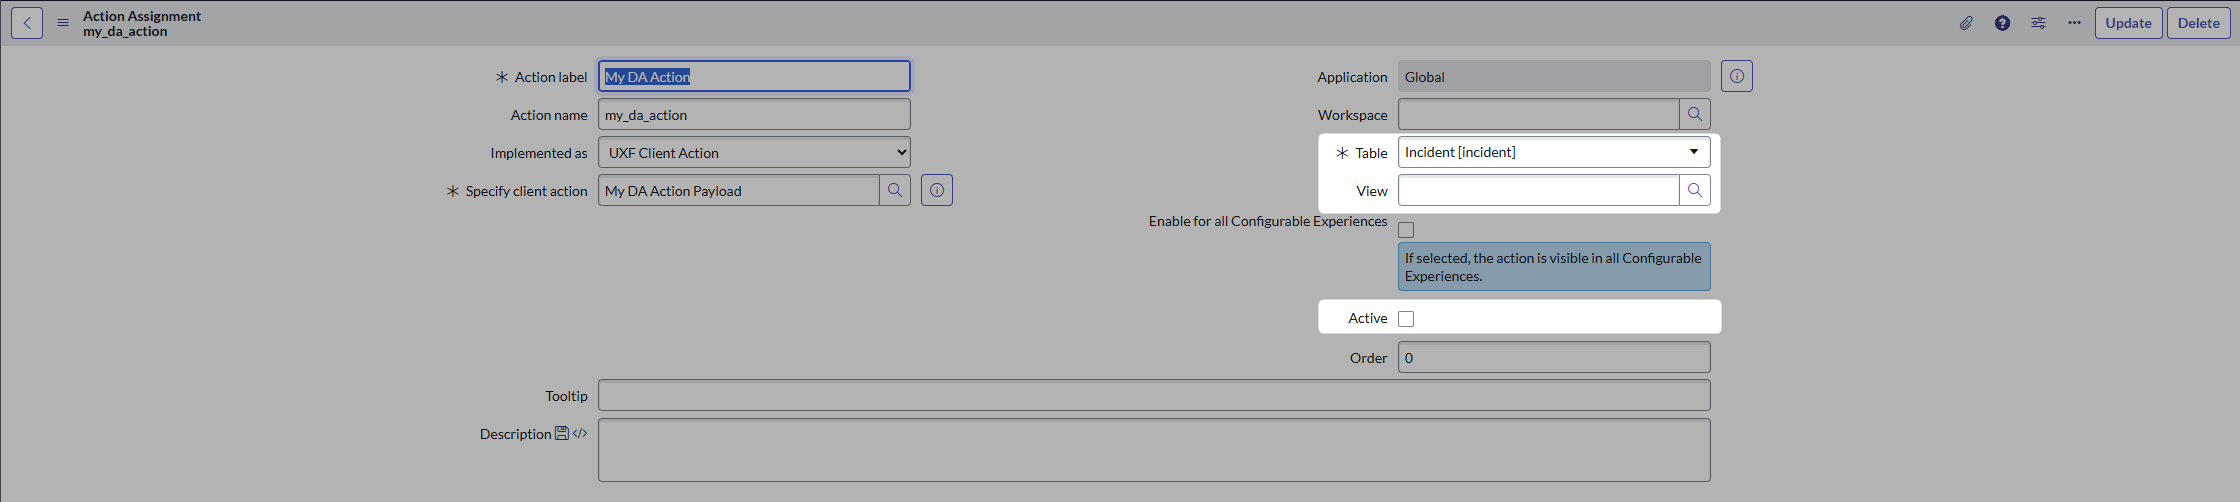
Task: Click the paperclip attachments icon
Action: (1966, 23)
